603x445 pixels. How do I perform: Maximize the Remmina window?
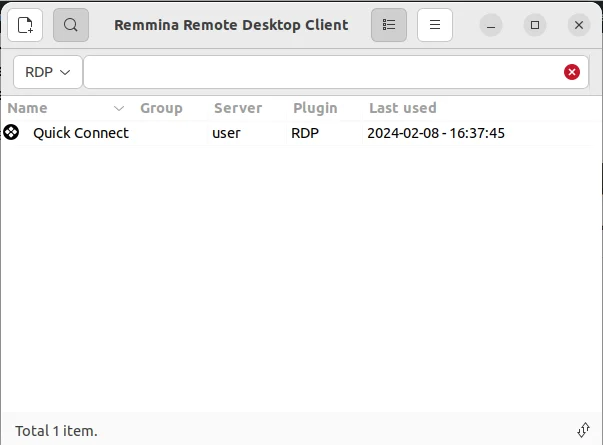coord(535,25)
